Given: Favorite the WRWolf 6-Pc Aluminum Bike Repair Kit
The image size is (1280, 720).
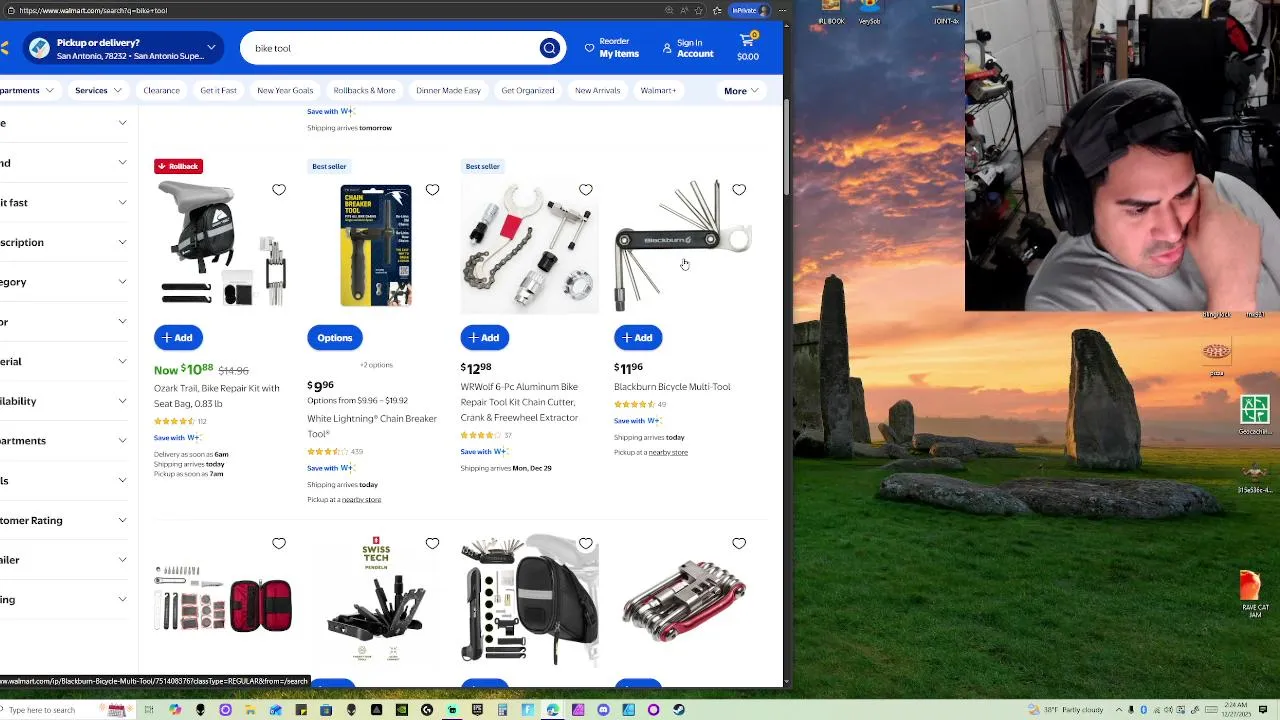Looking at the screenshot, I should tap(586, 189).
